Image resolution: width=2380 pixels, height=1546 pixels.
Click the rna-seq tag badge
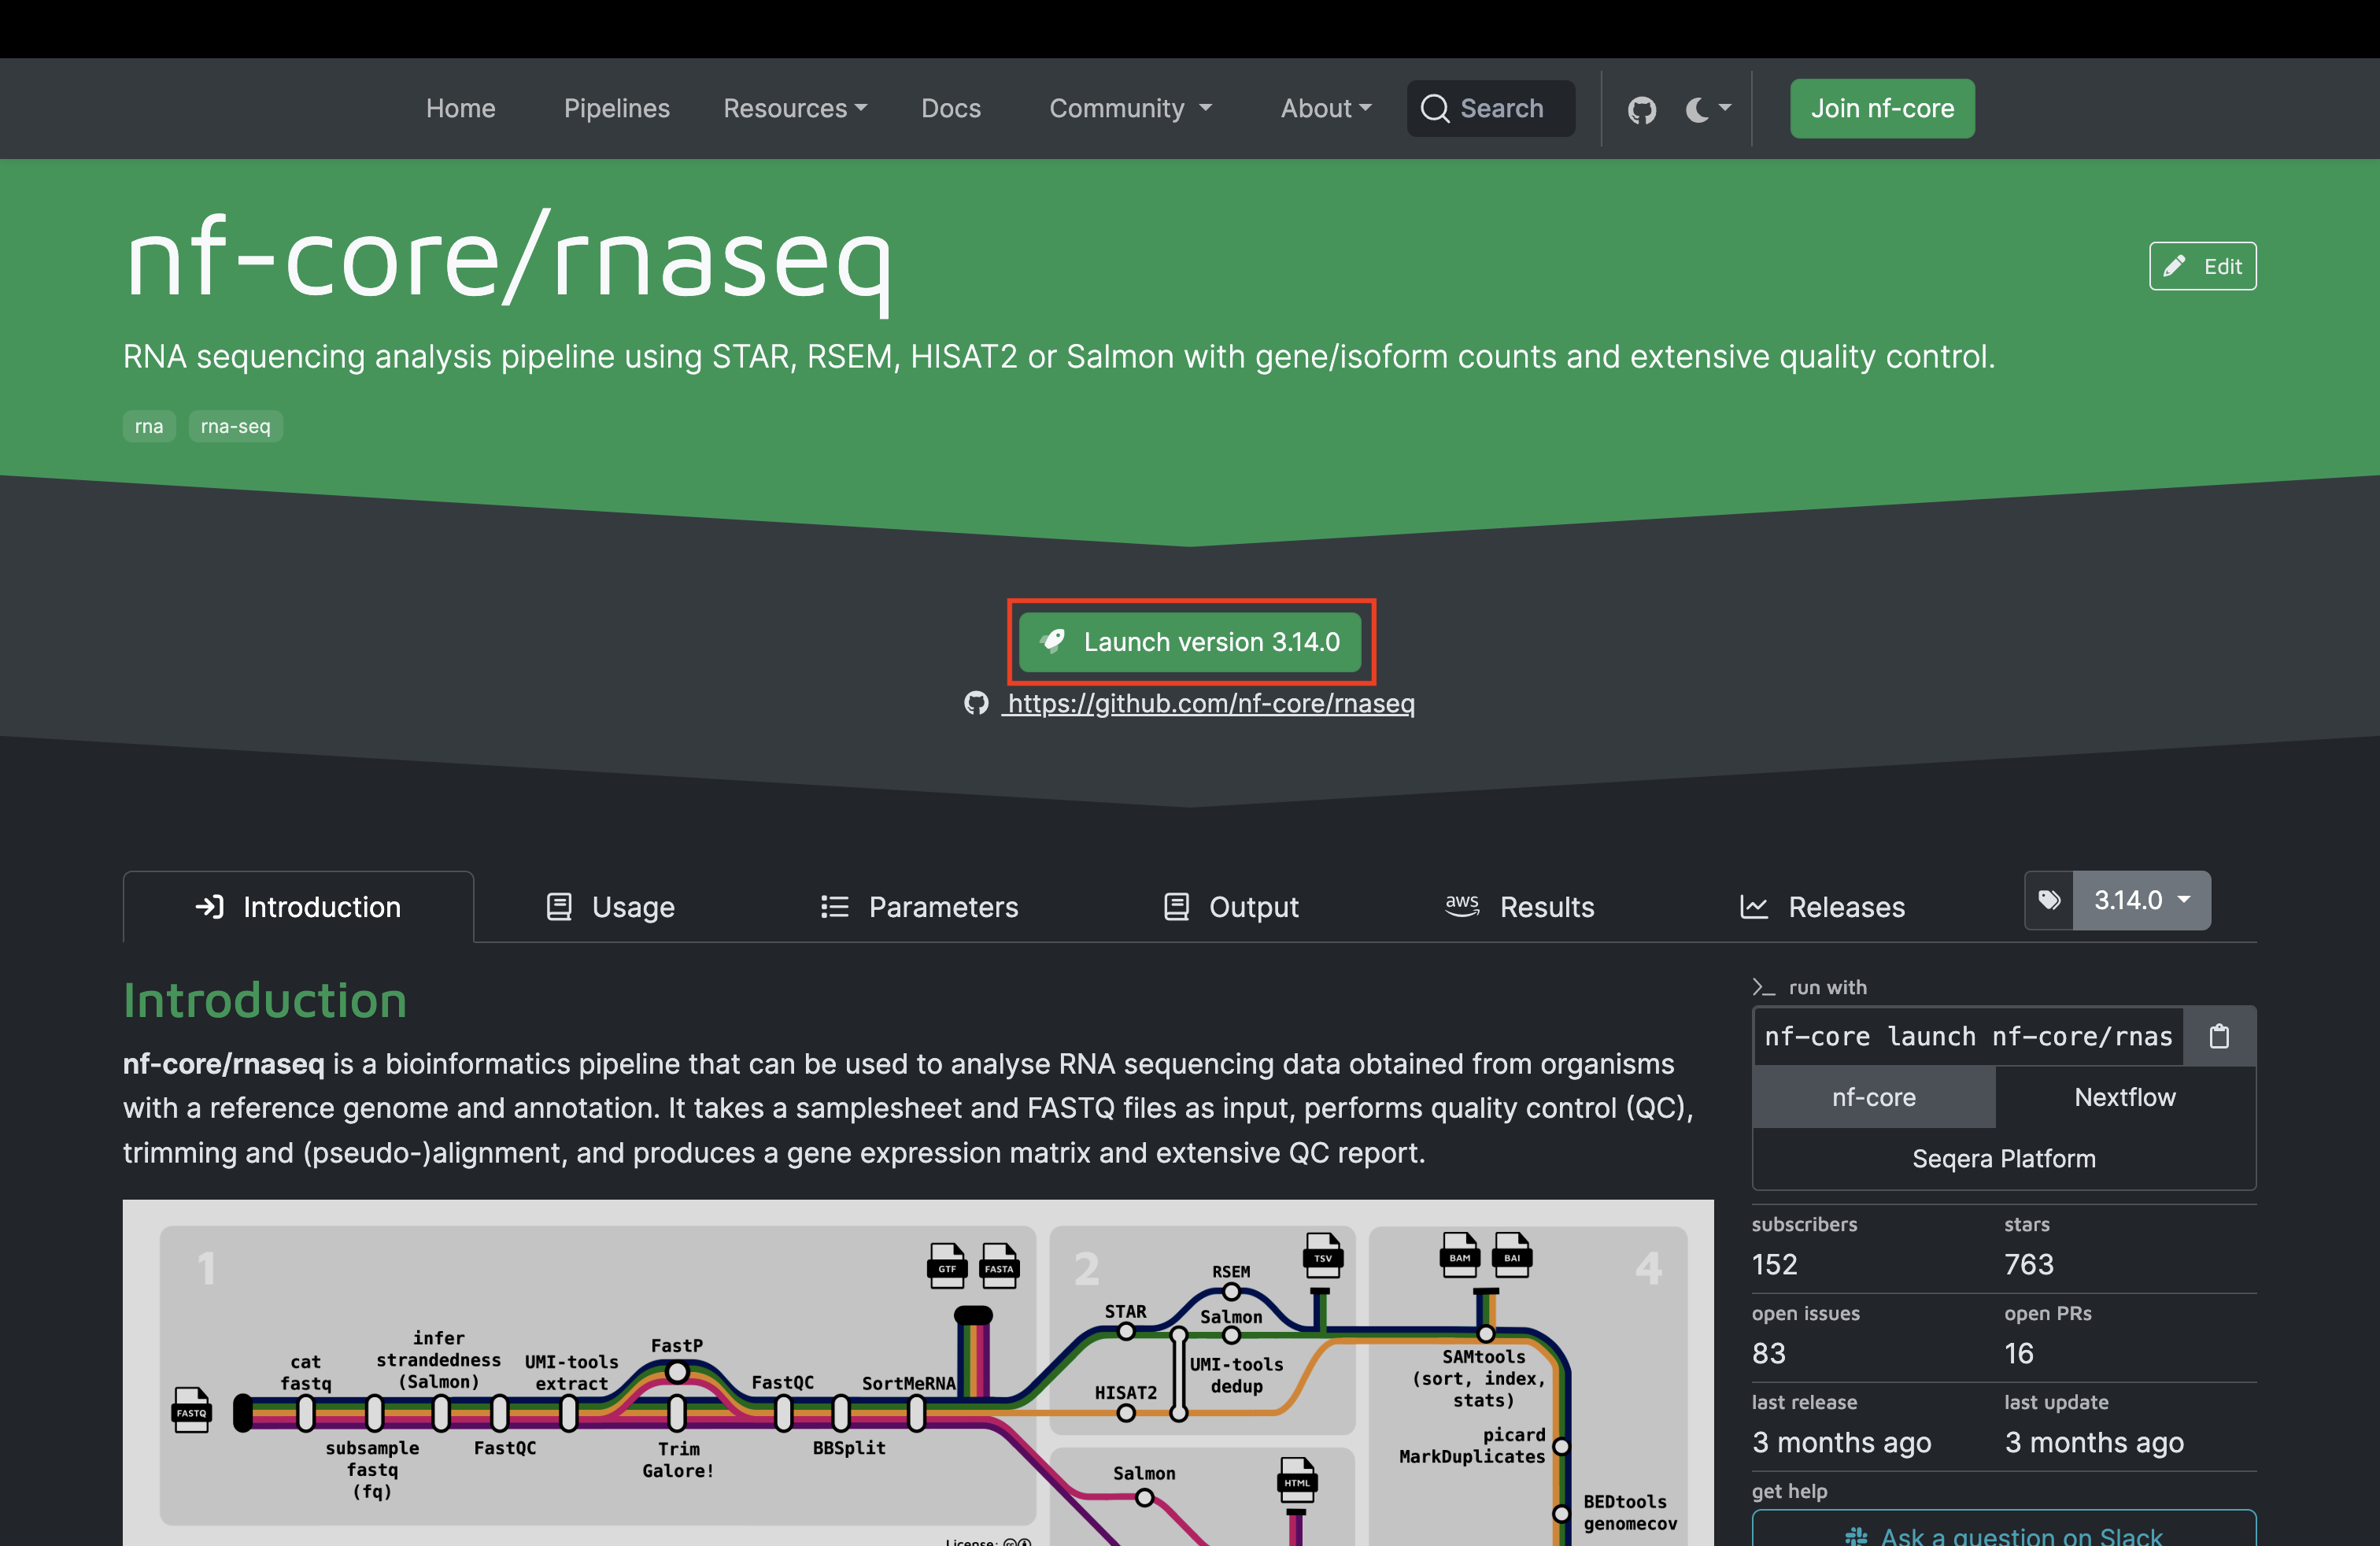[x=235, y=426]
